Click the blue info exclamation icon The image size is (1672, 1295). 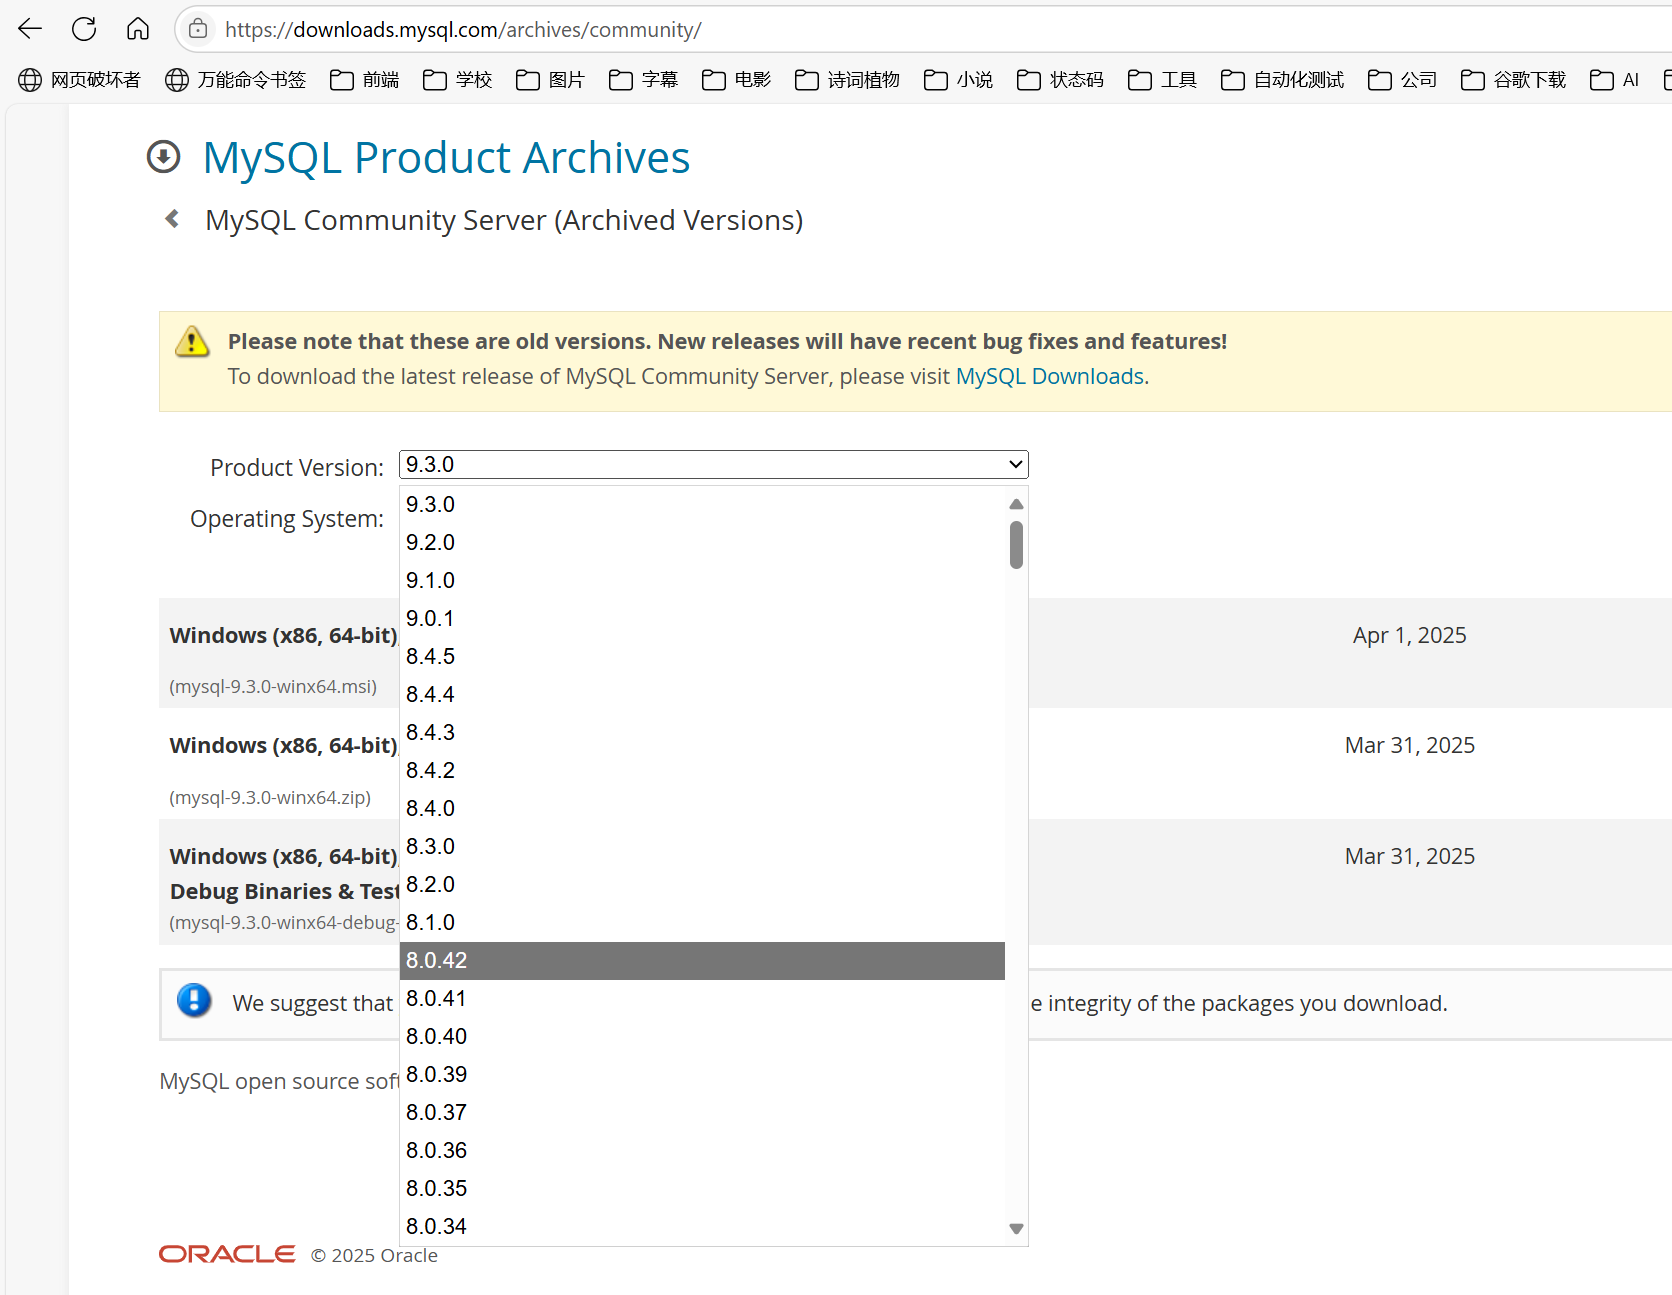[x=194, y=1000]
